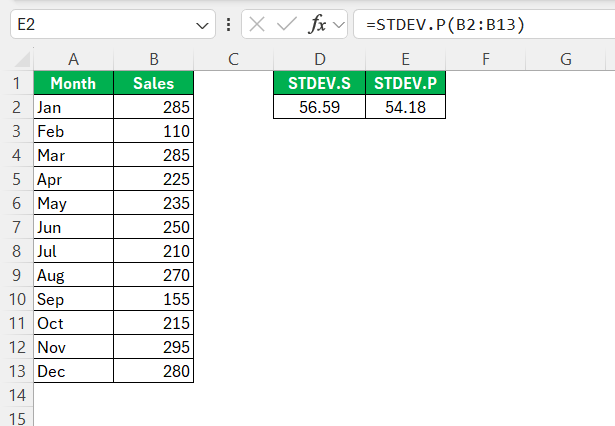This screenshot has width=615, height=426.
Task: Select column C header
Action: click(233, 59)
